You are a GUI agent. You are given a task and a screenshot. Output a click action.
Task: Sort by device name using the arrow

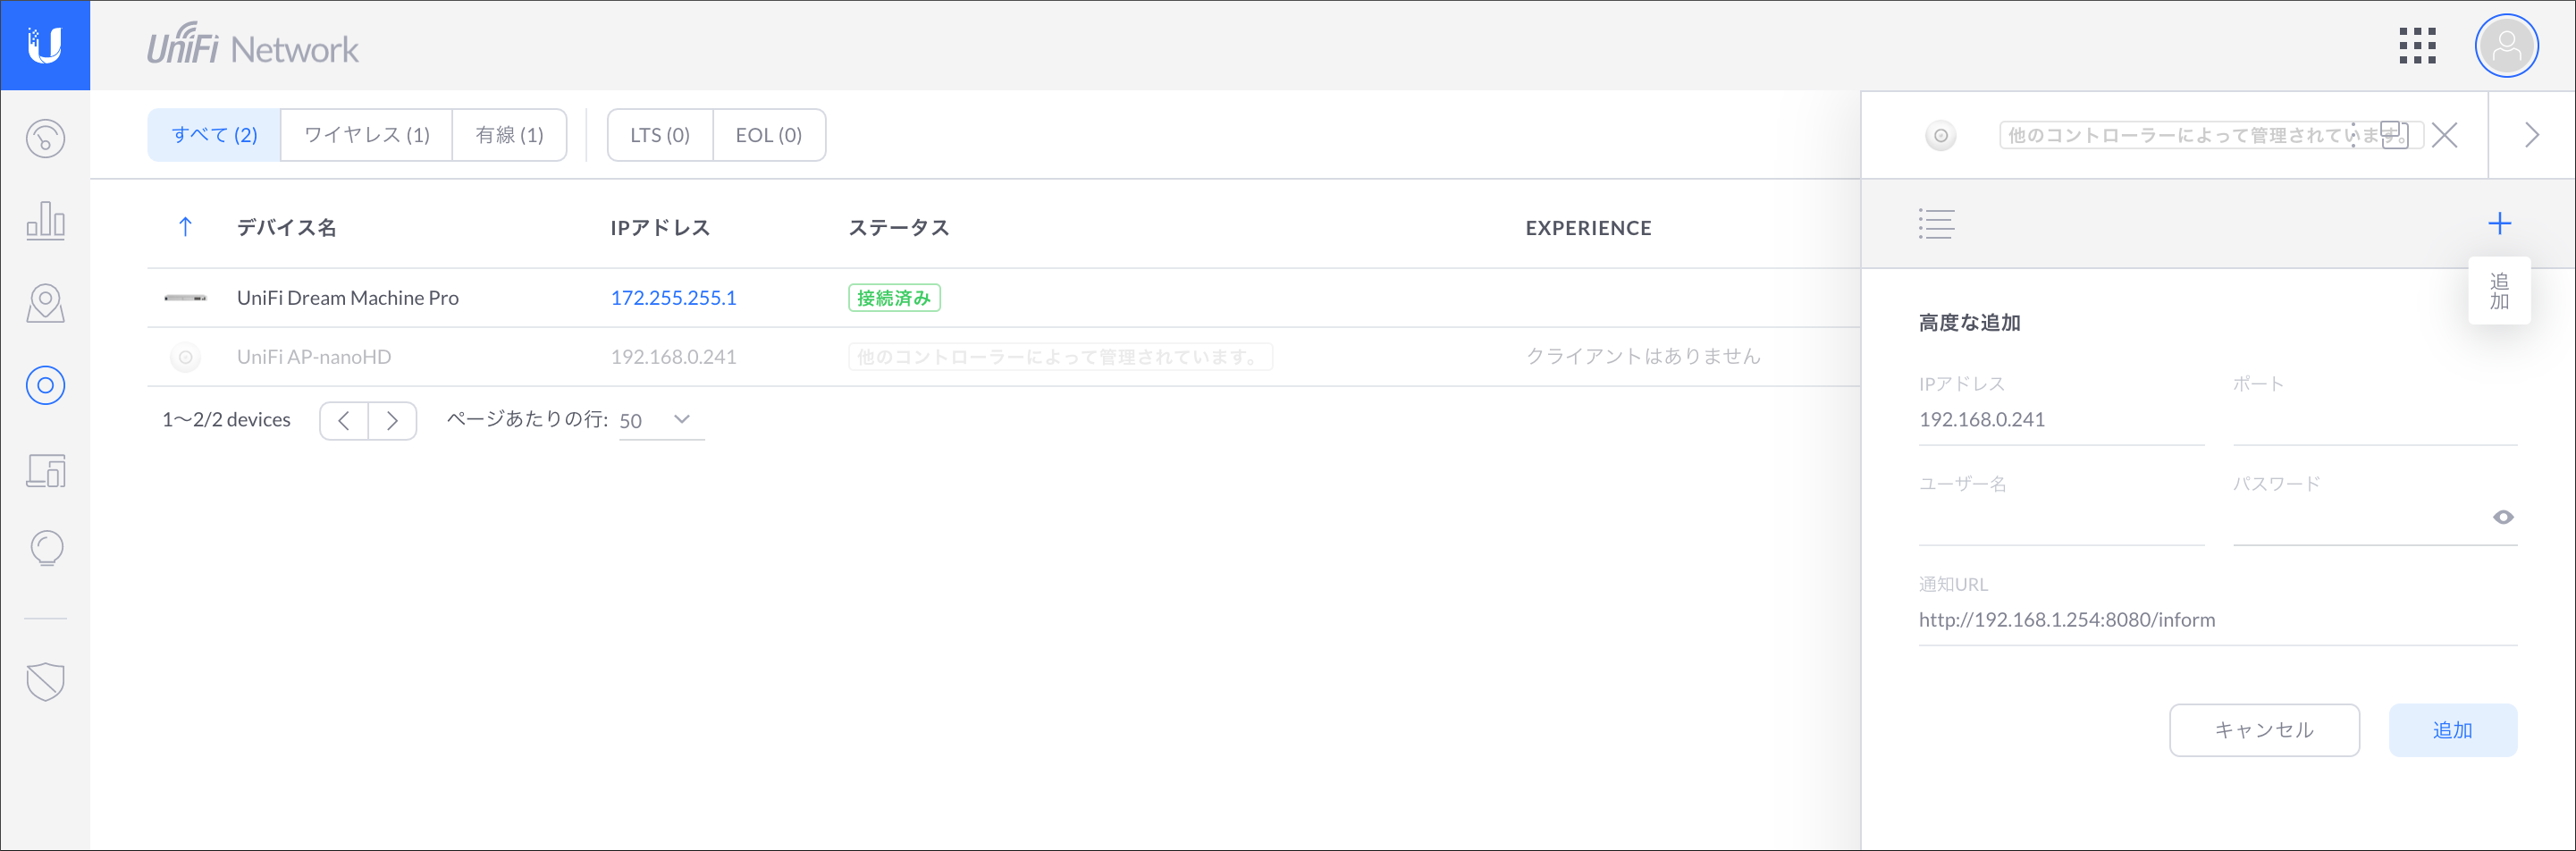(x=185, y=227)
